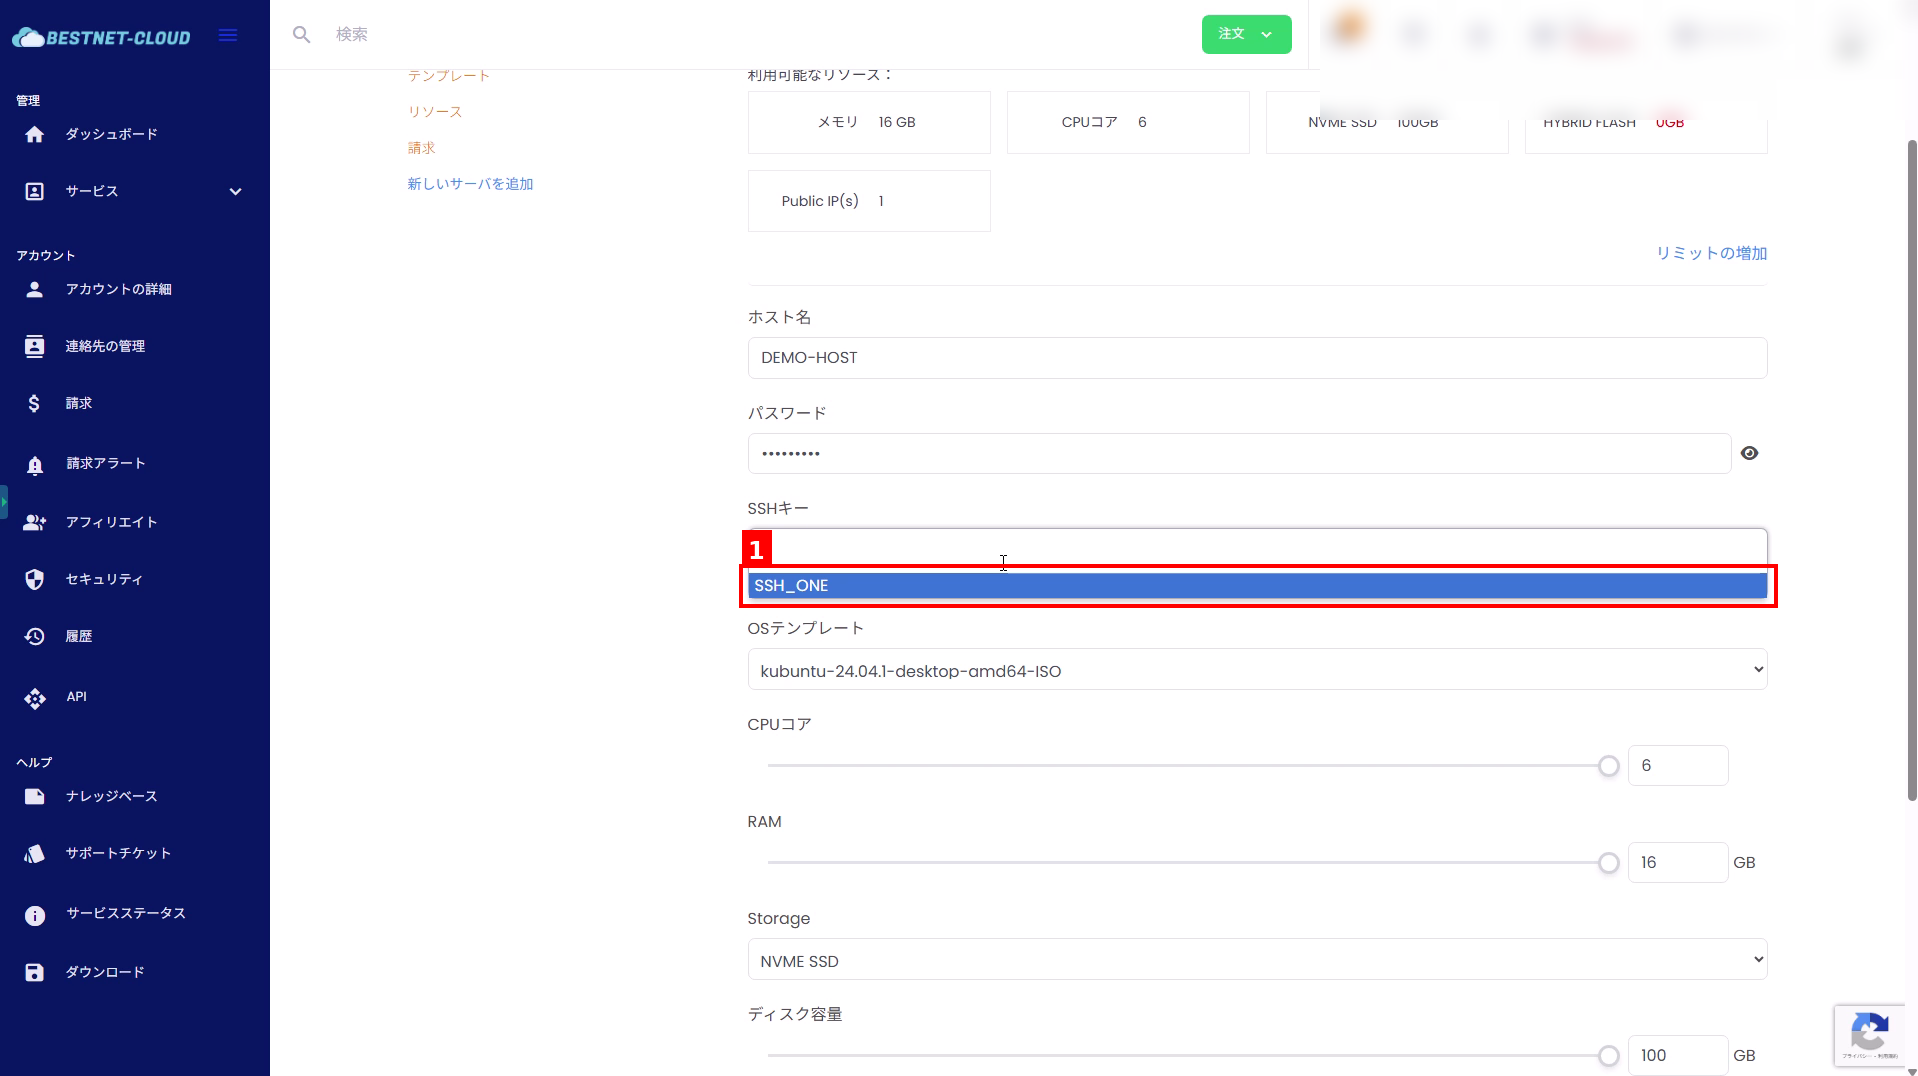Open Support Tickets in sidebar

click(118, 854)
